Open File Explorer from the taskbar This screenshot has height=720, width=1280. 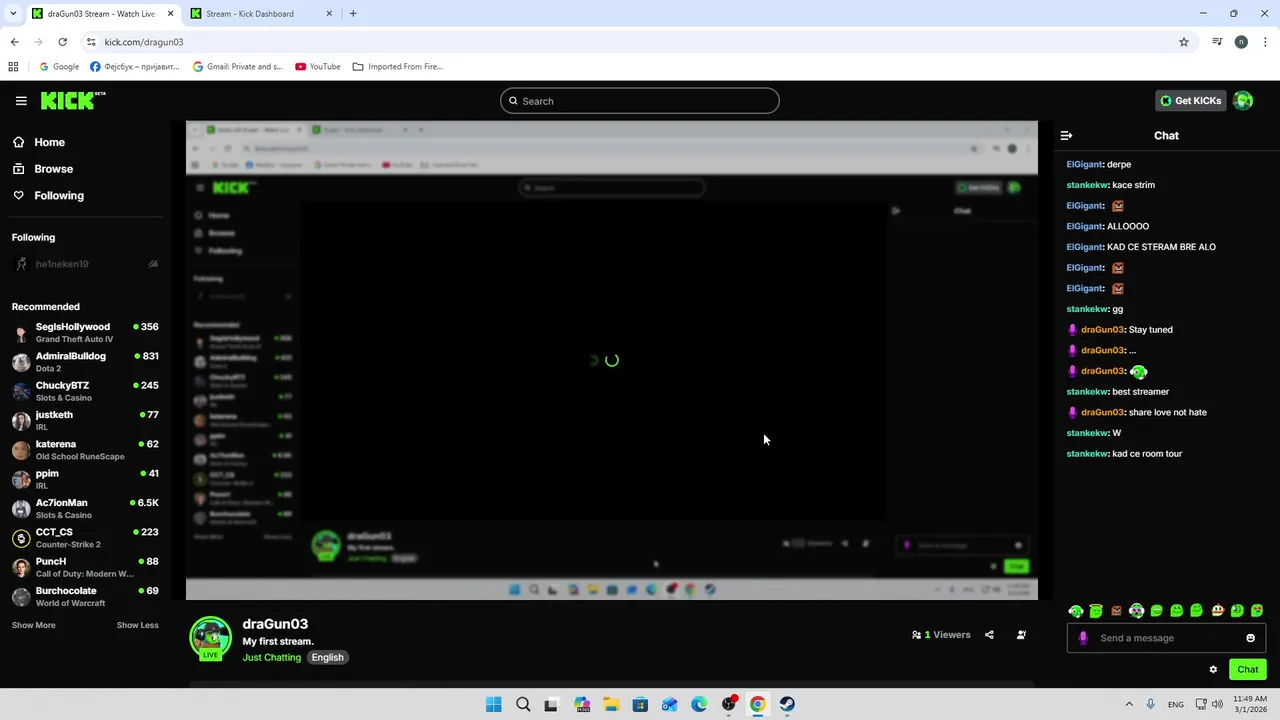[611, 705]
